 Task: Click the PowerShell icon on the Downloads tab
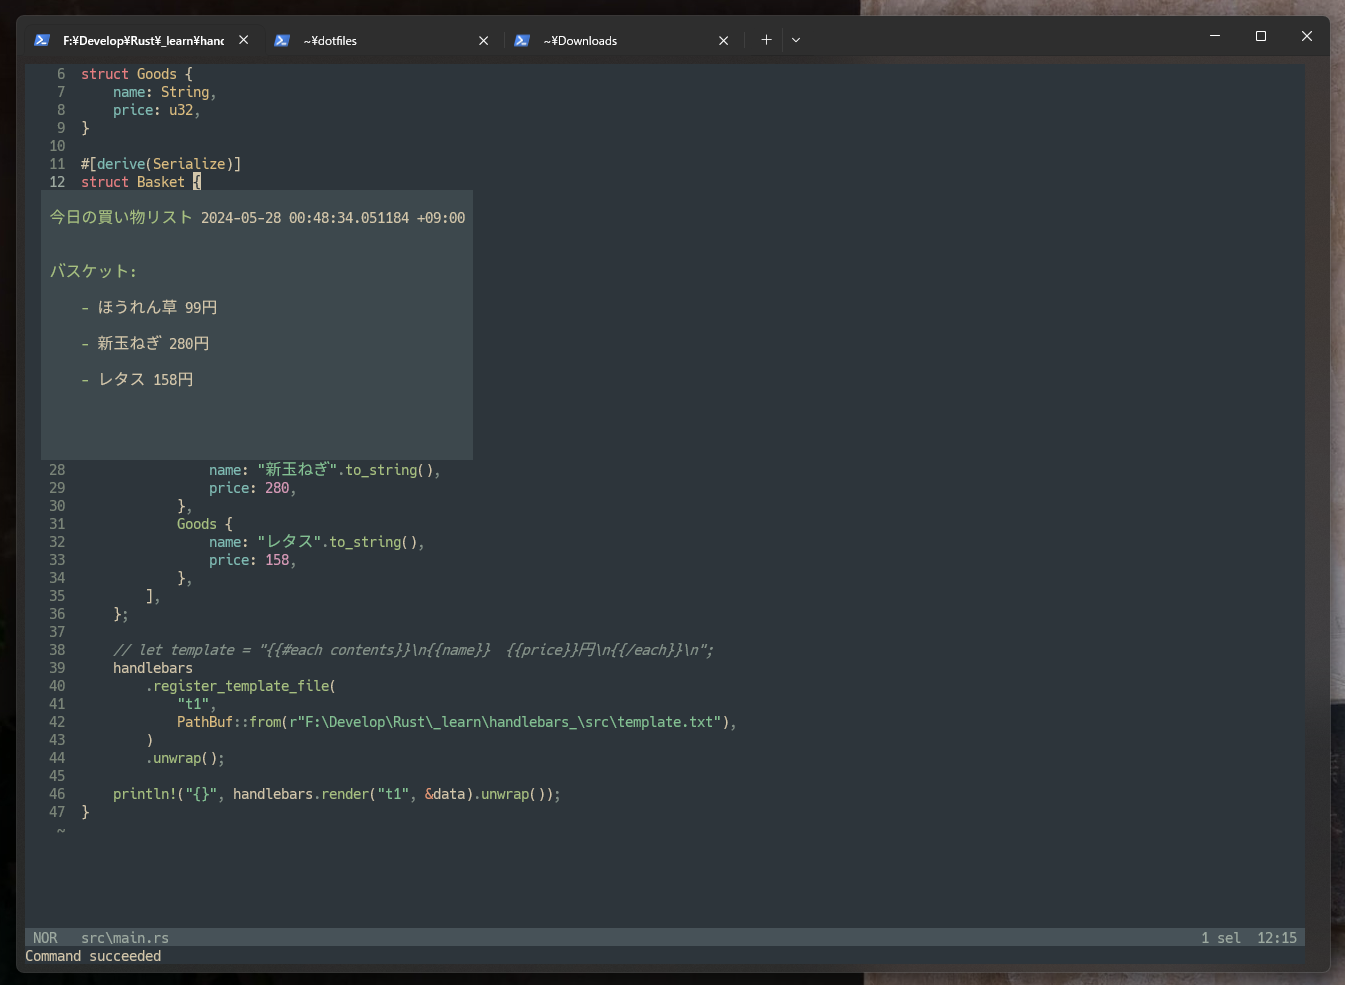[521, 40]
